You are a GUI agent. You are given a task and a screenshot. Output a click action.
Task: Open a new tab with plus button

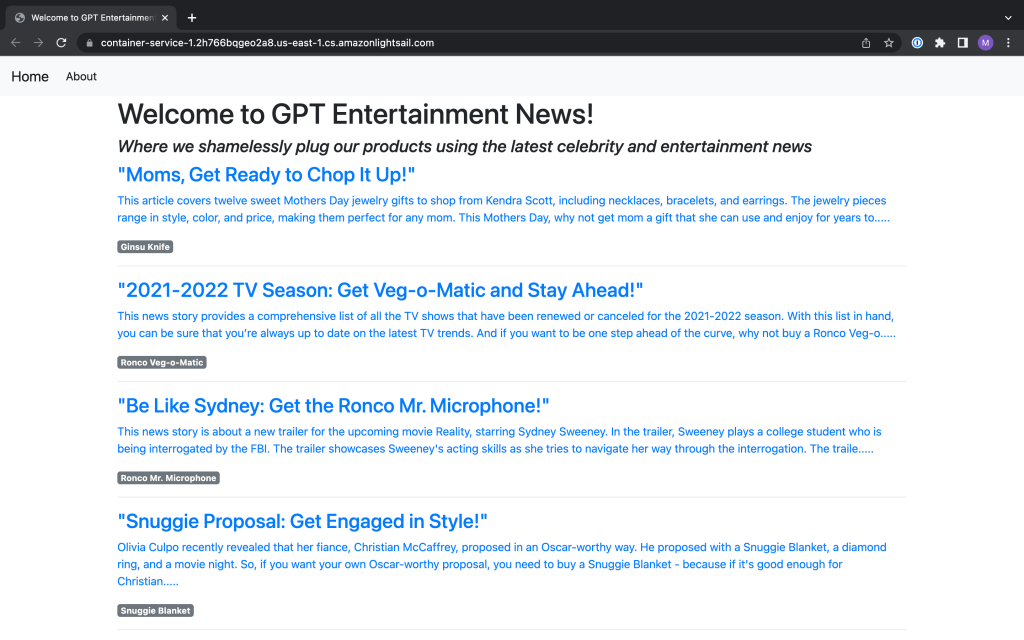[x=192, y=18]
